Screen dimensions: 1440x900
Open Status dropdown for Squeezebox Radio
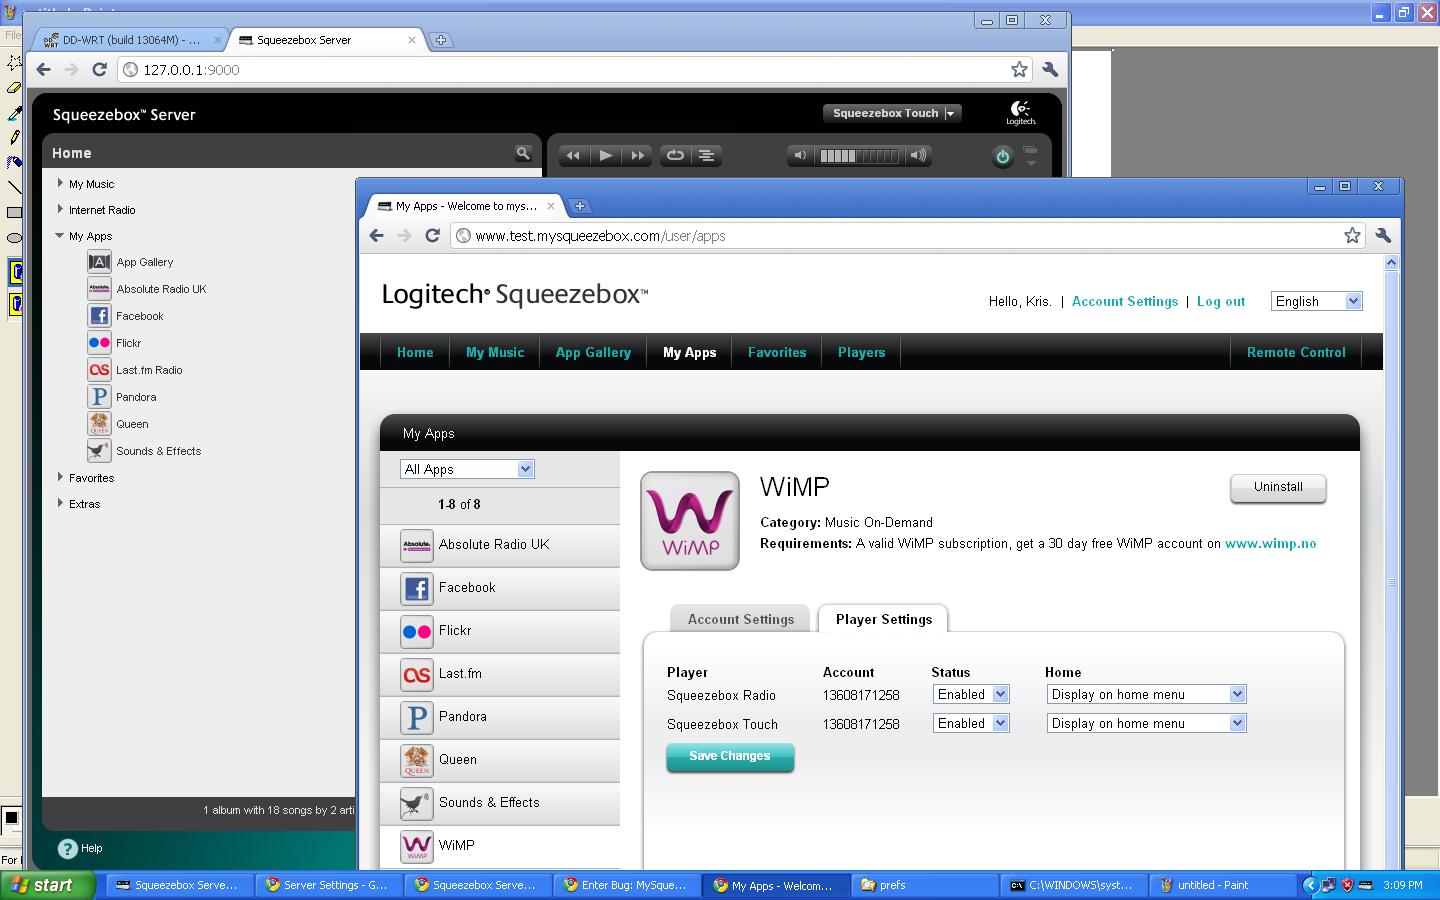tap(970, 694)
